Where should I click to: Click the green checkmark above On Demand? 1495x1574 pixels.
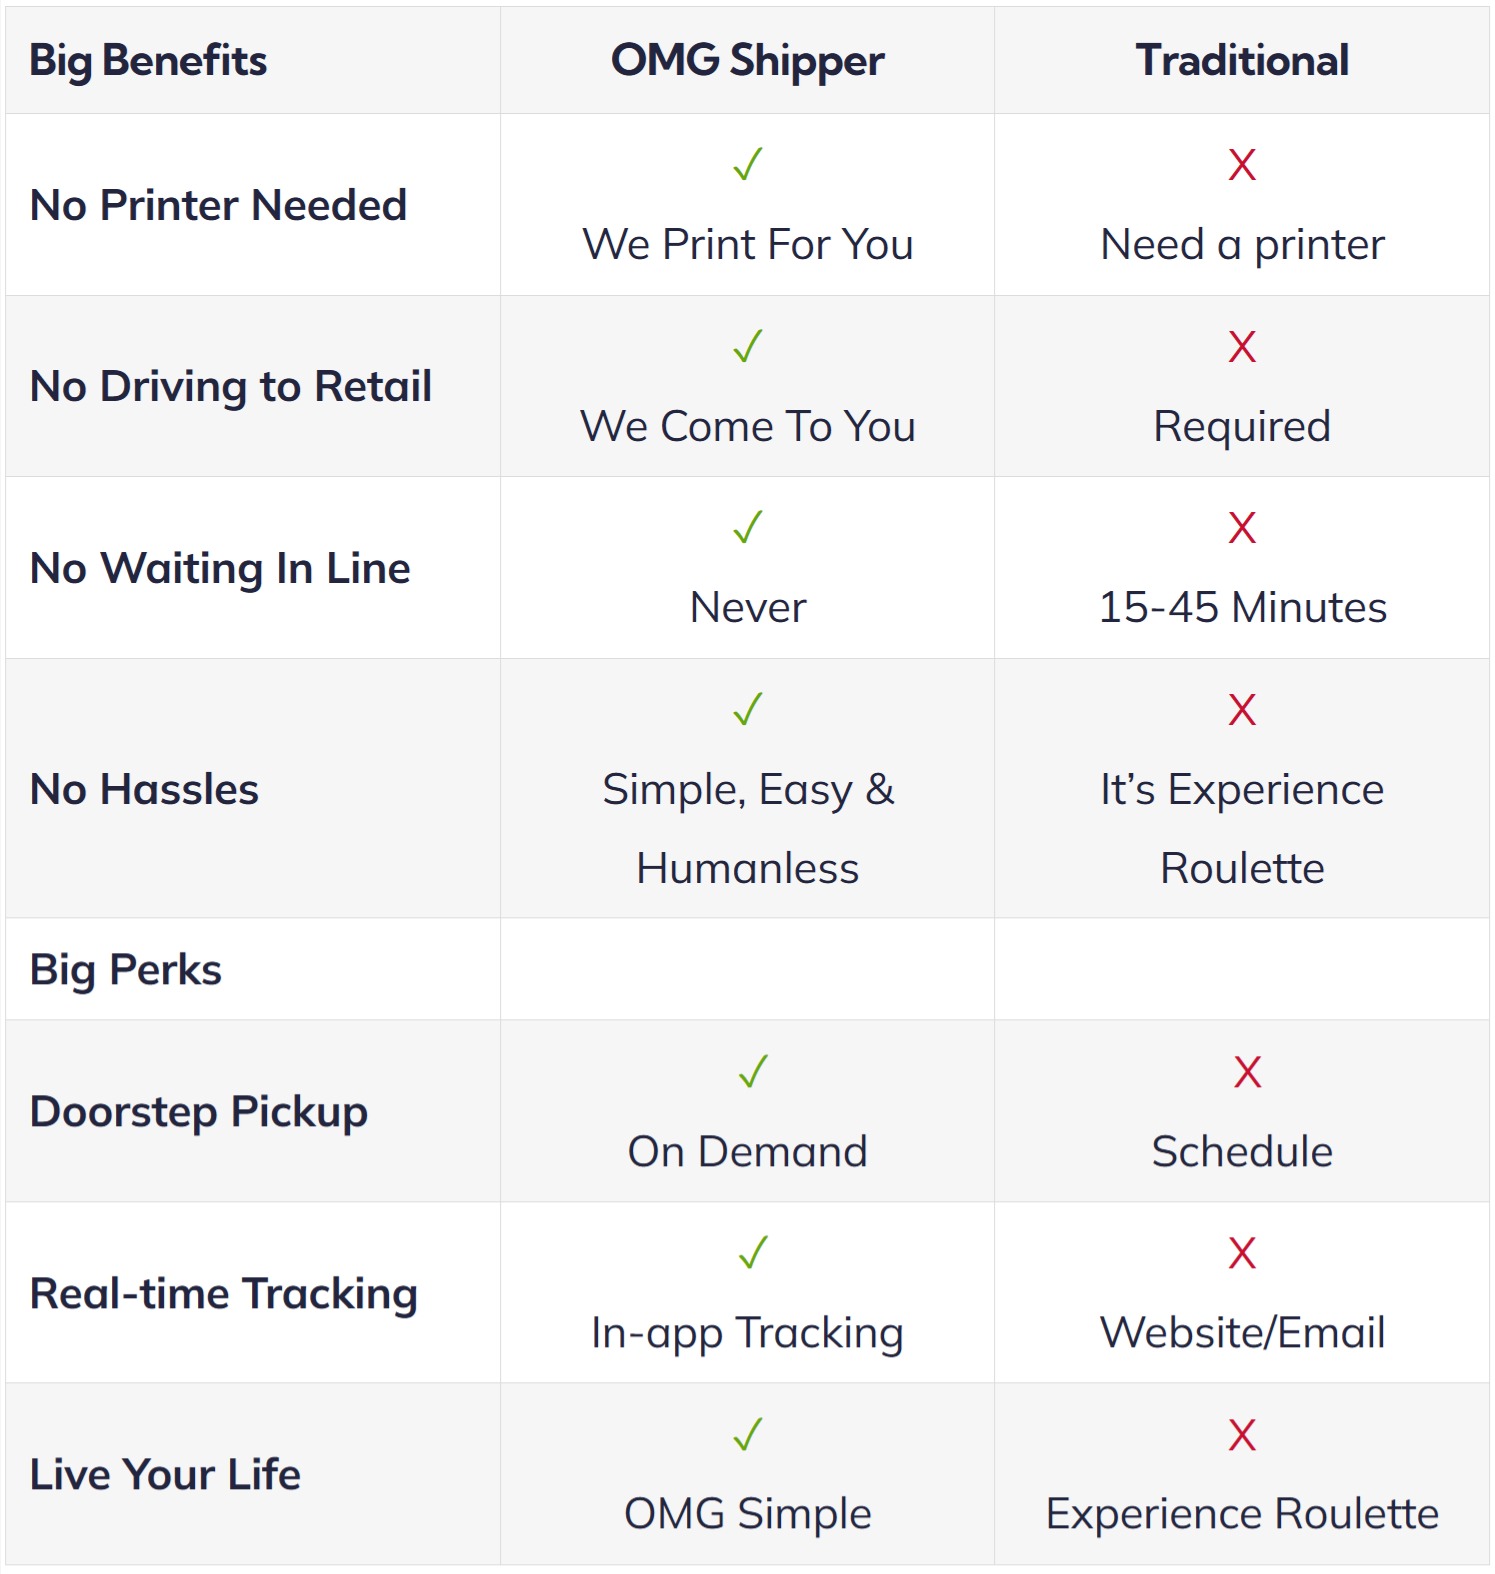[753, 1072]
